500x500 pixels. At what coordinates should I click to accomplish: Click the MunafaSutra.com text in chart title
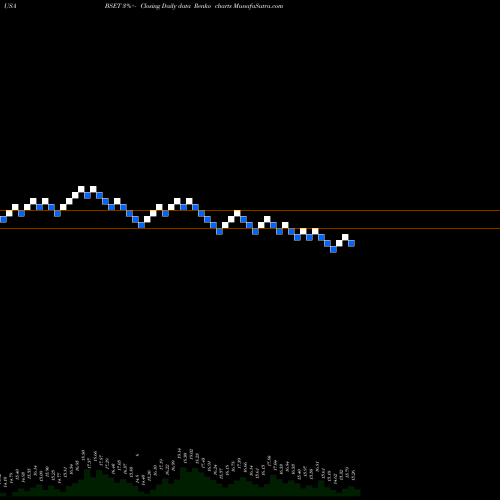(x=258, y=6)
